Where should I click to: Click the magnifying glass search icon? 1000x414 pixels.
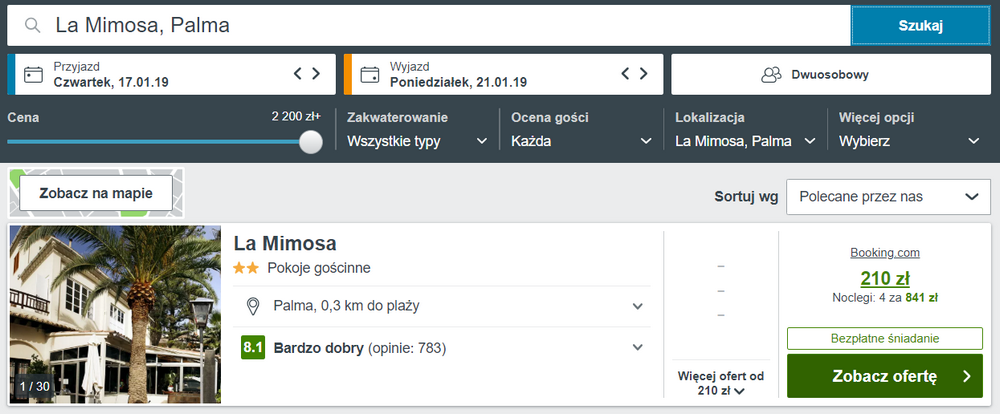(x=33, y=26)
